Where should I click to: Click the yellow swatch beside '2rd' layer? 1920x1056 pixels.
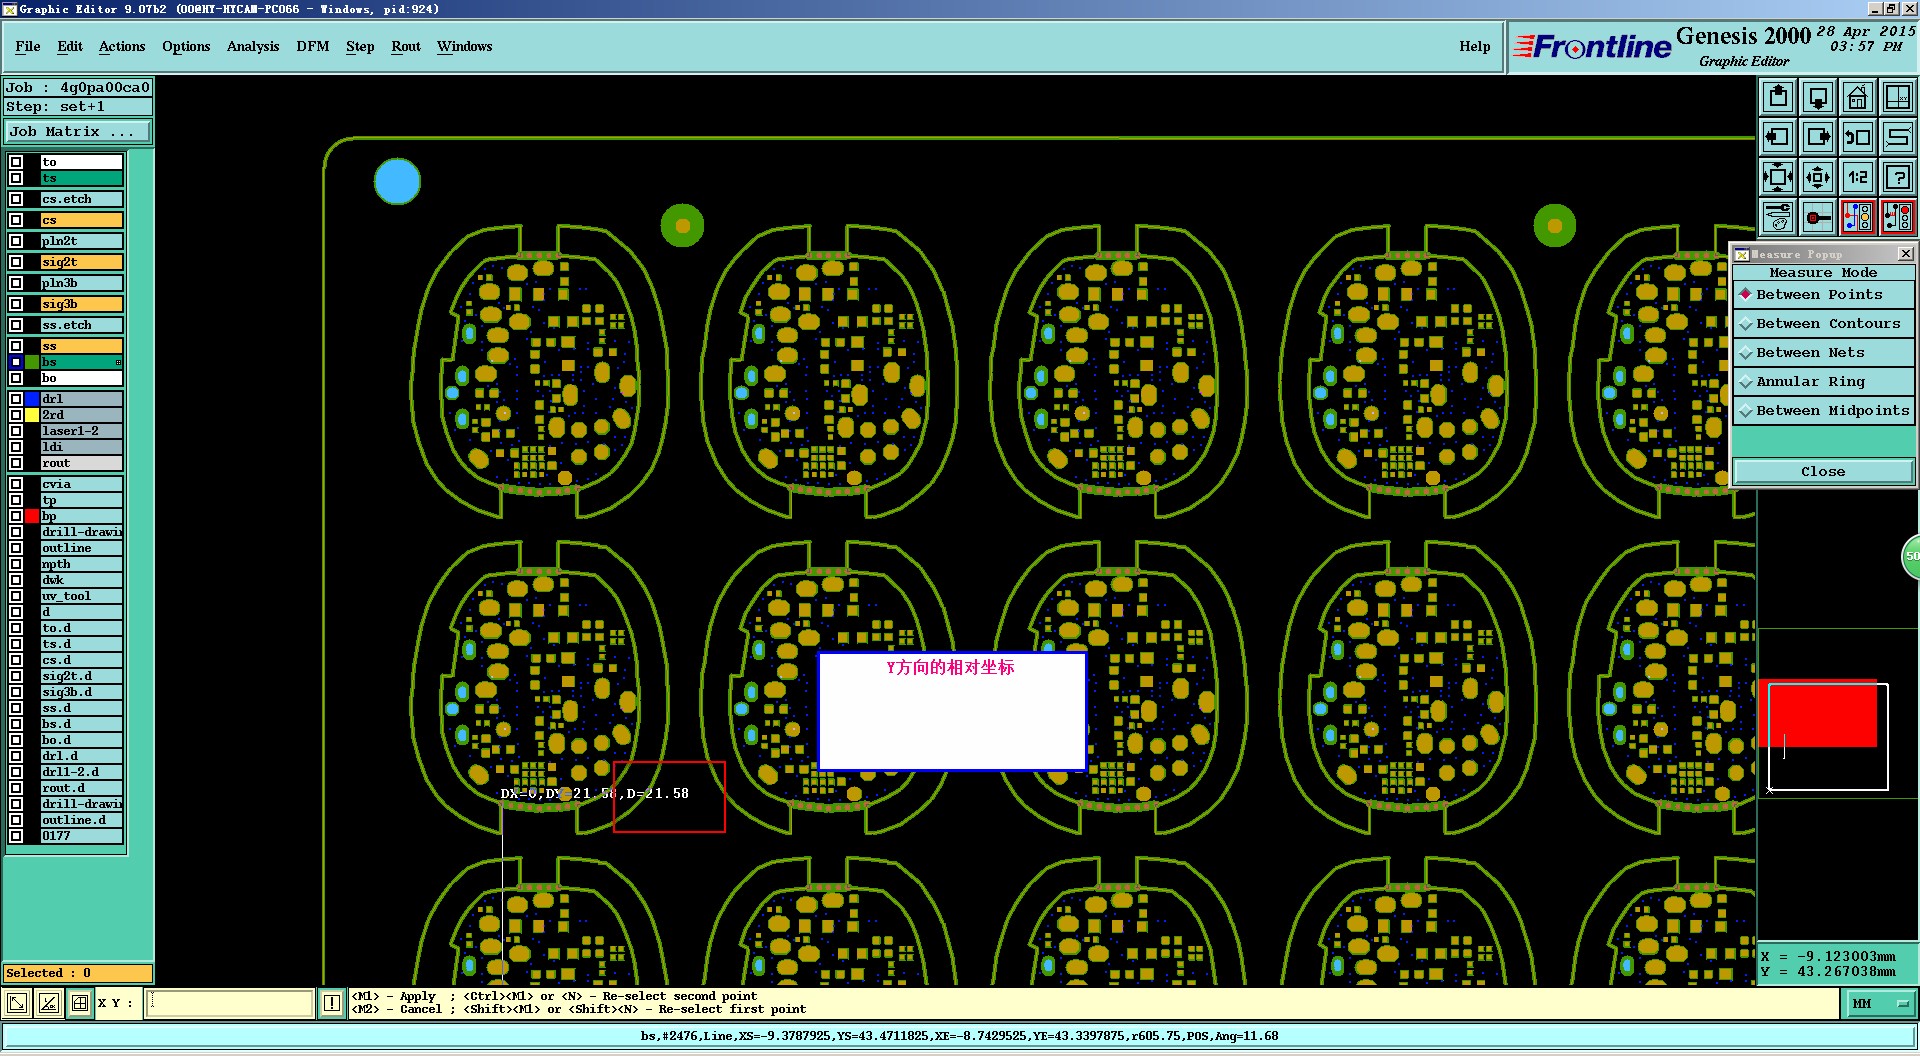pos(32,415)
